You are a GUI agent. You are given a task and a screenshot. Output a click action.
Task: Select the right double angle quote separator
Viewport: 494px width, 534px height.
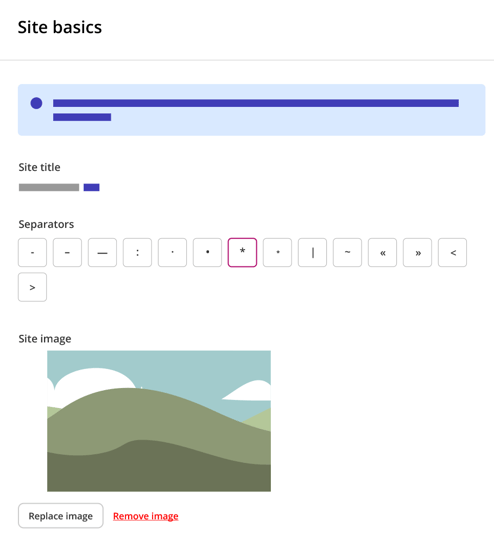[417, 252]
